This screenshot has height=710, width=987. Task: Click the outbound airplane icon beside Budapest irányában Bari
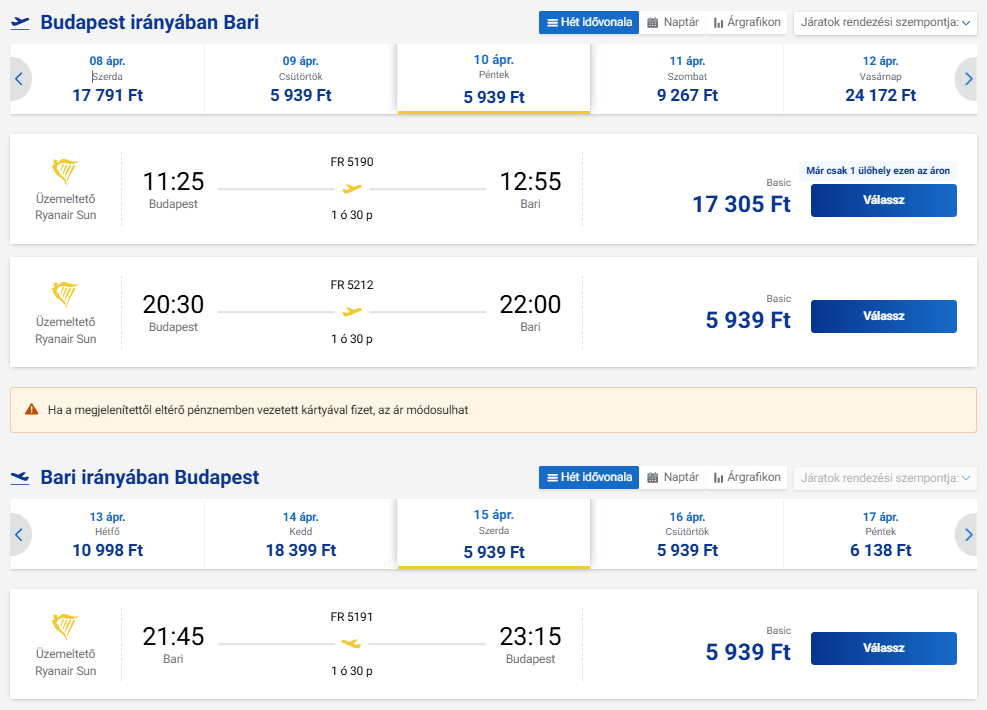click(x=20, y=23)
